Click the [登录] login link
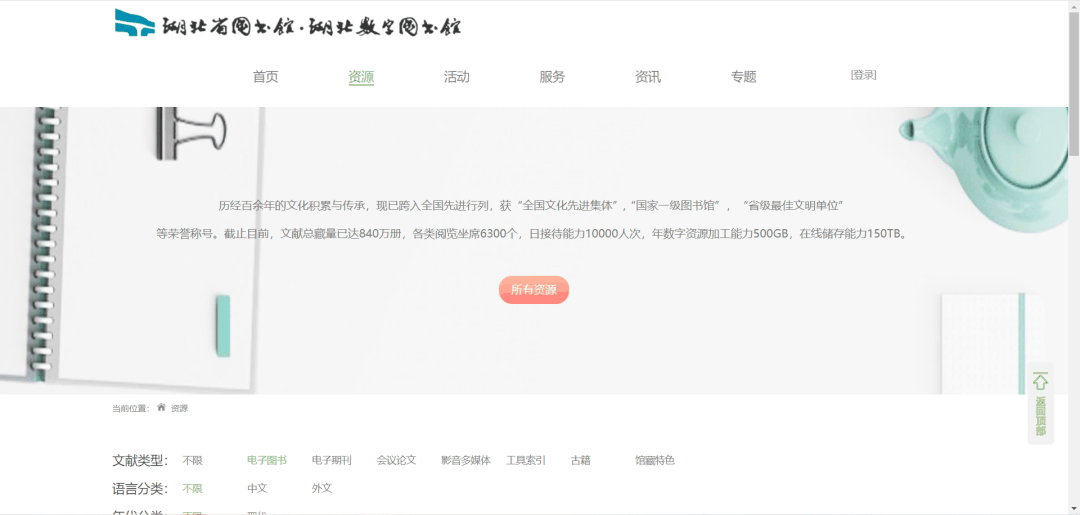Viewport: 1080px width, 515px height. (x=864, y=75)
